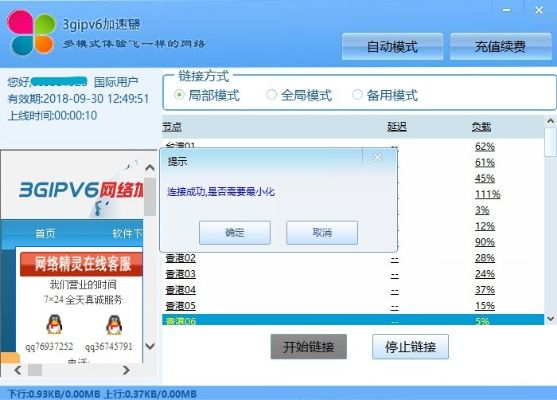Click the node list scrollbar thumb

point(550,142)
